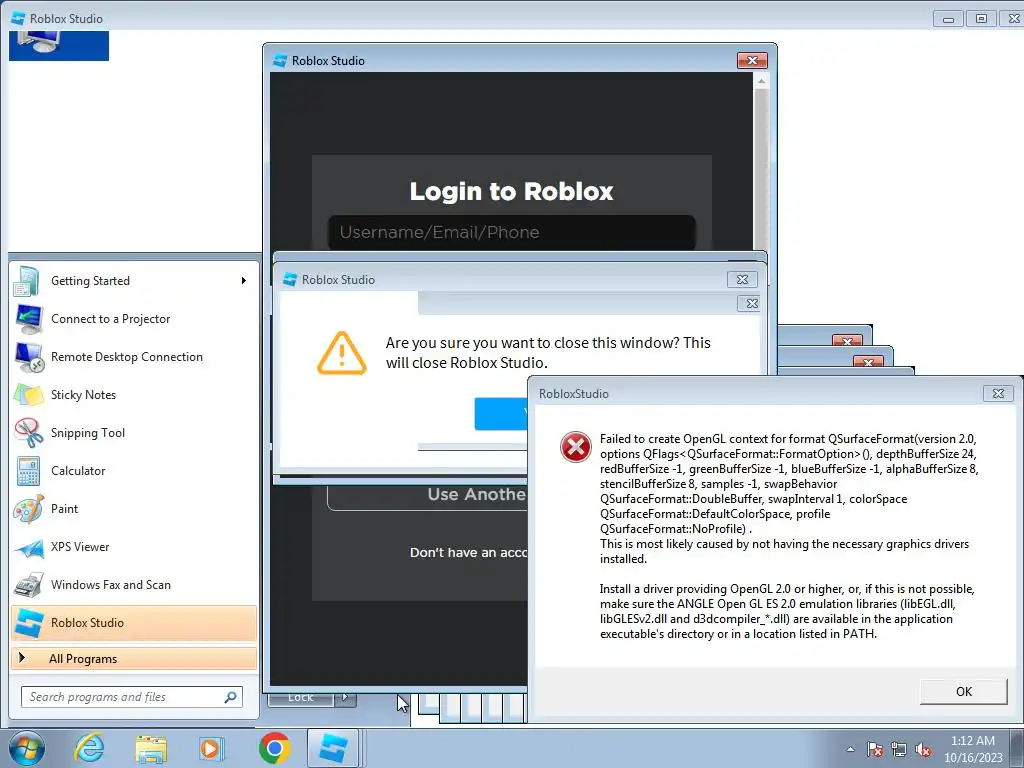Click the Calculator icon
Image resolution: width=1024 pixels, height=768 pixels.
28,471
